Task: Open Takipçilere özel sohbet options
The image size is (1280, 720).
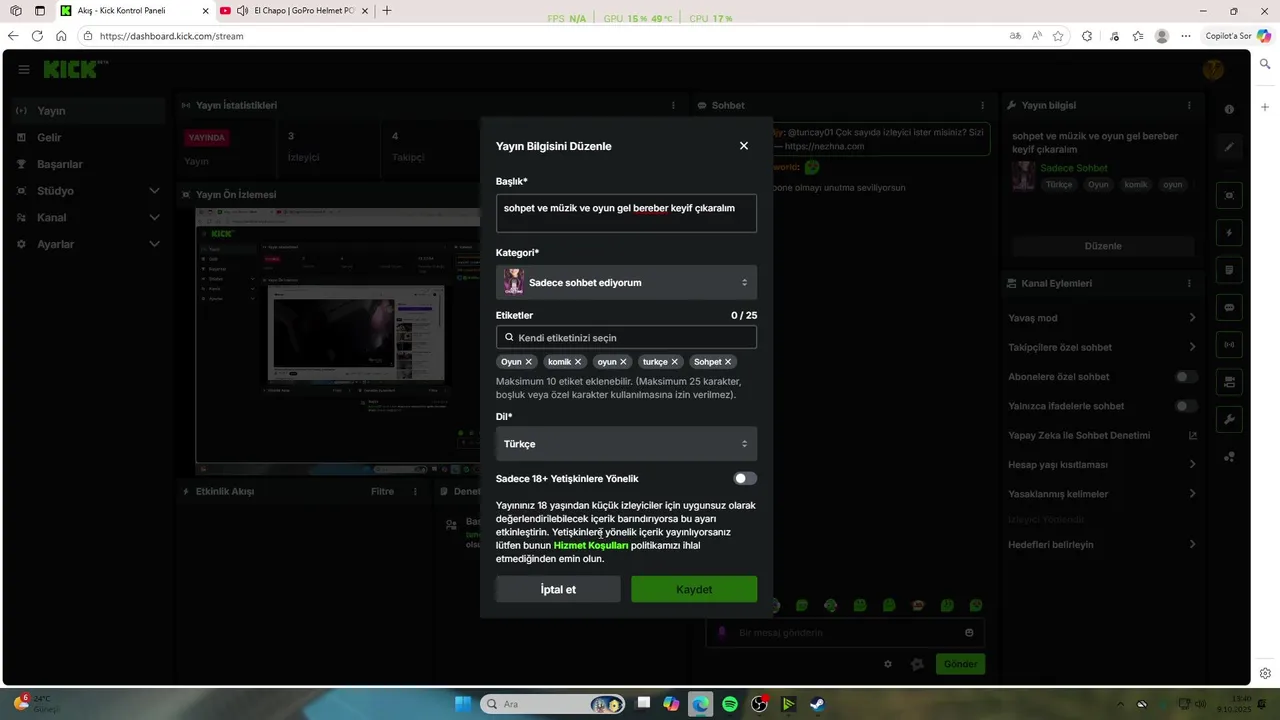Action: (1102, 347)
